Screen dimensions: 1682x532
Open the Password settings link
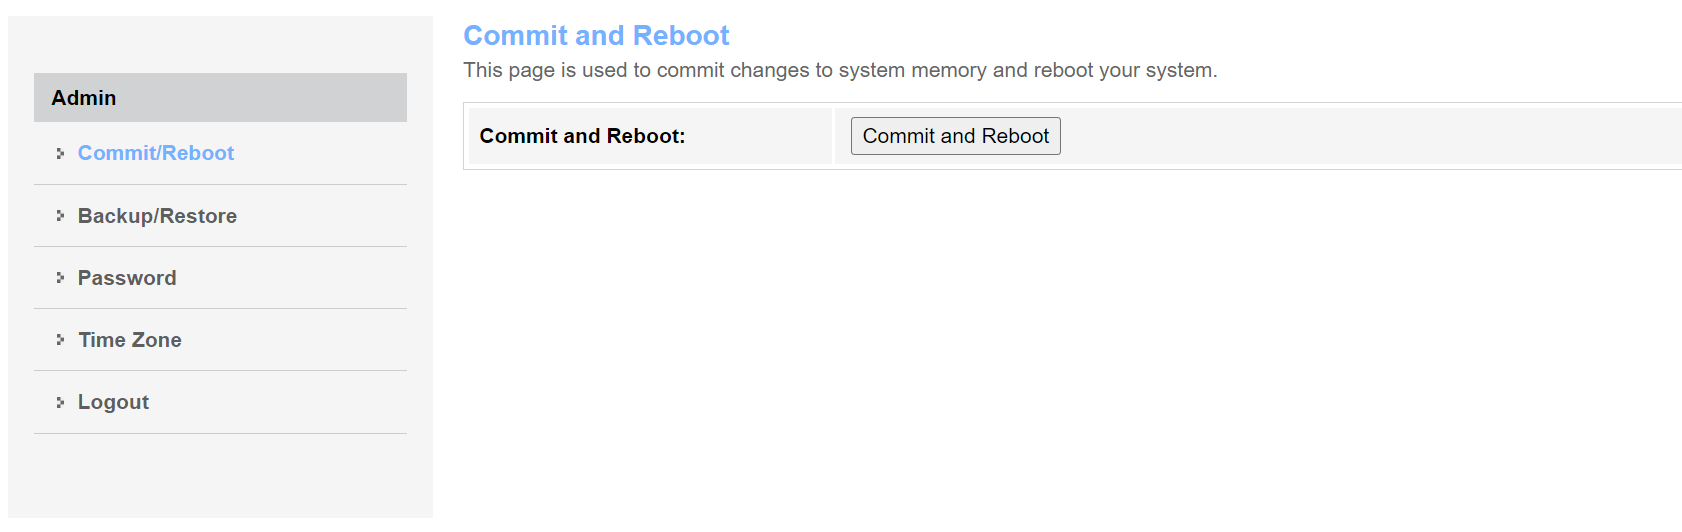(x=127, y=278)
